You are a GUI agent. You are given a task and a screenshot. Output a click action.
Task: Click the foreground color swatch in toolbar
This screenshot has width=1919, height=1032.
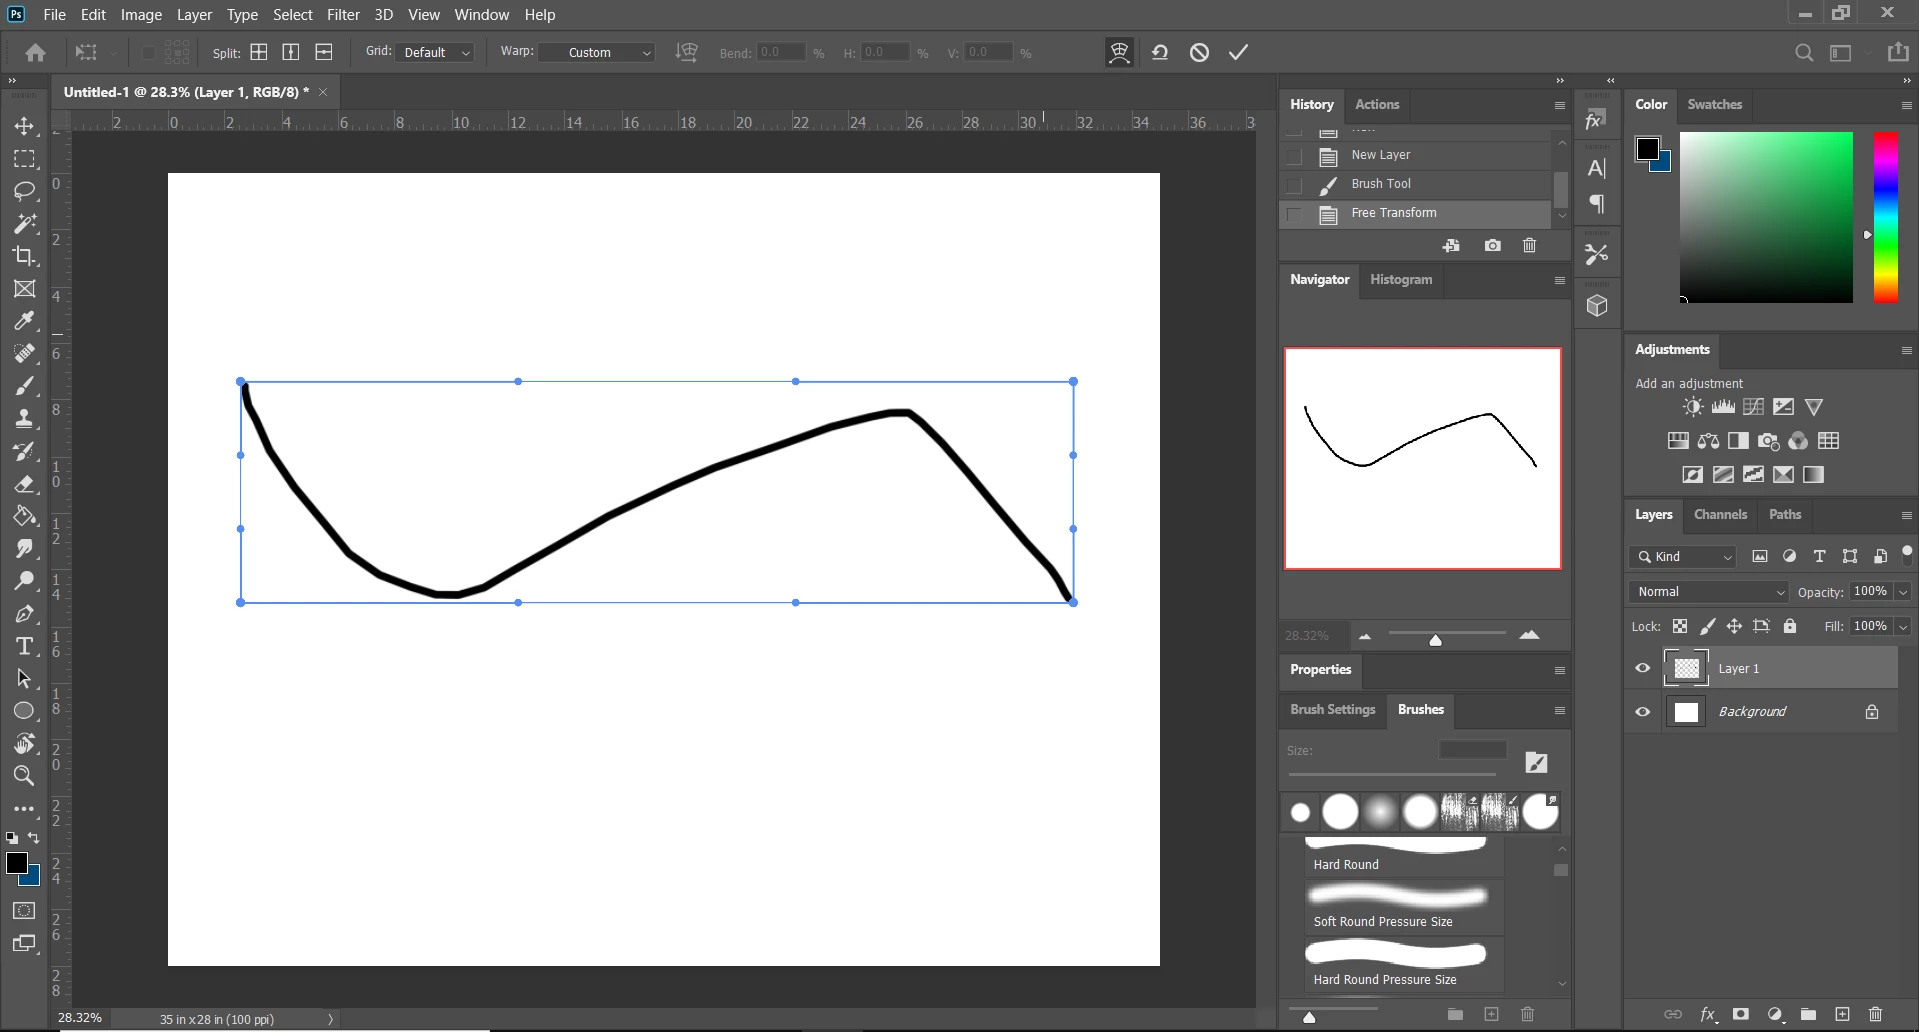click(x=16, y=863)
